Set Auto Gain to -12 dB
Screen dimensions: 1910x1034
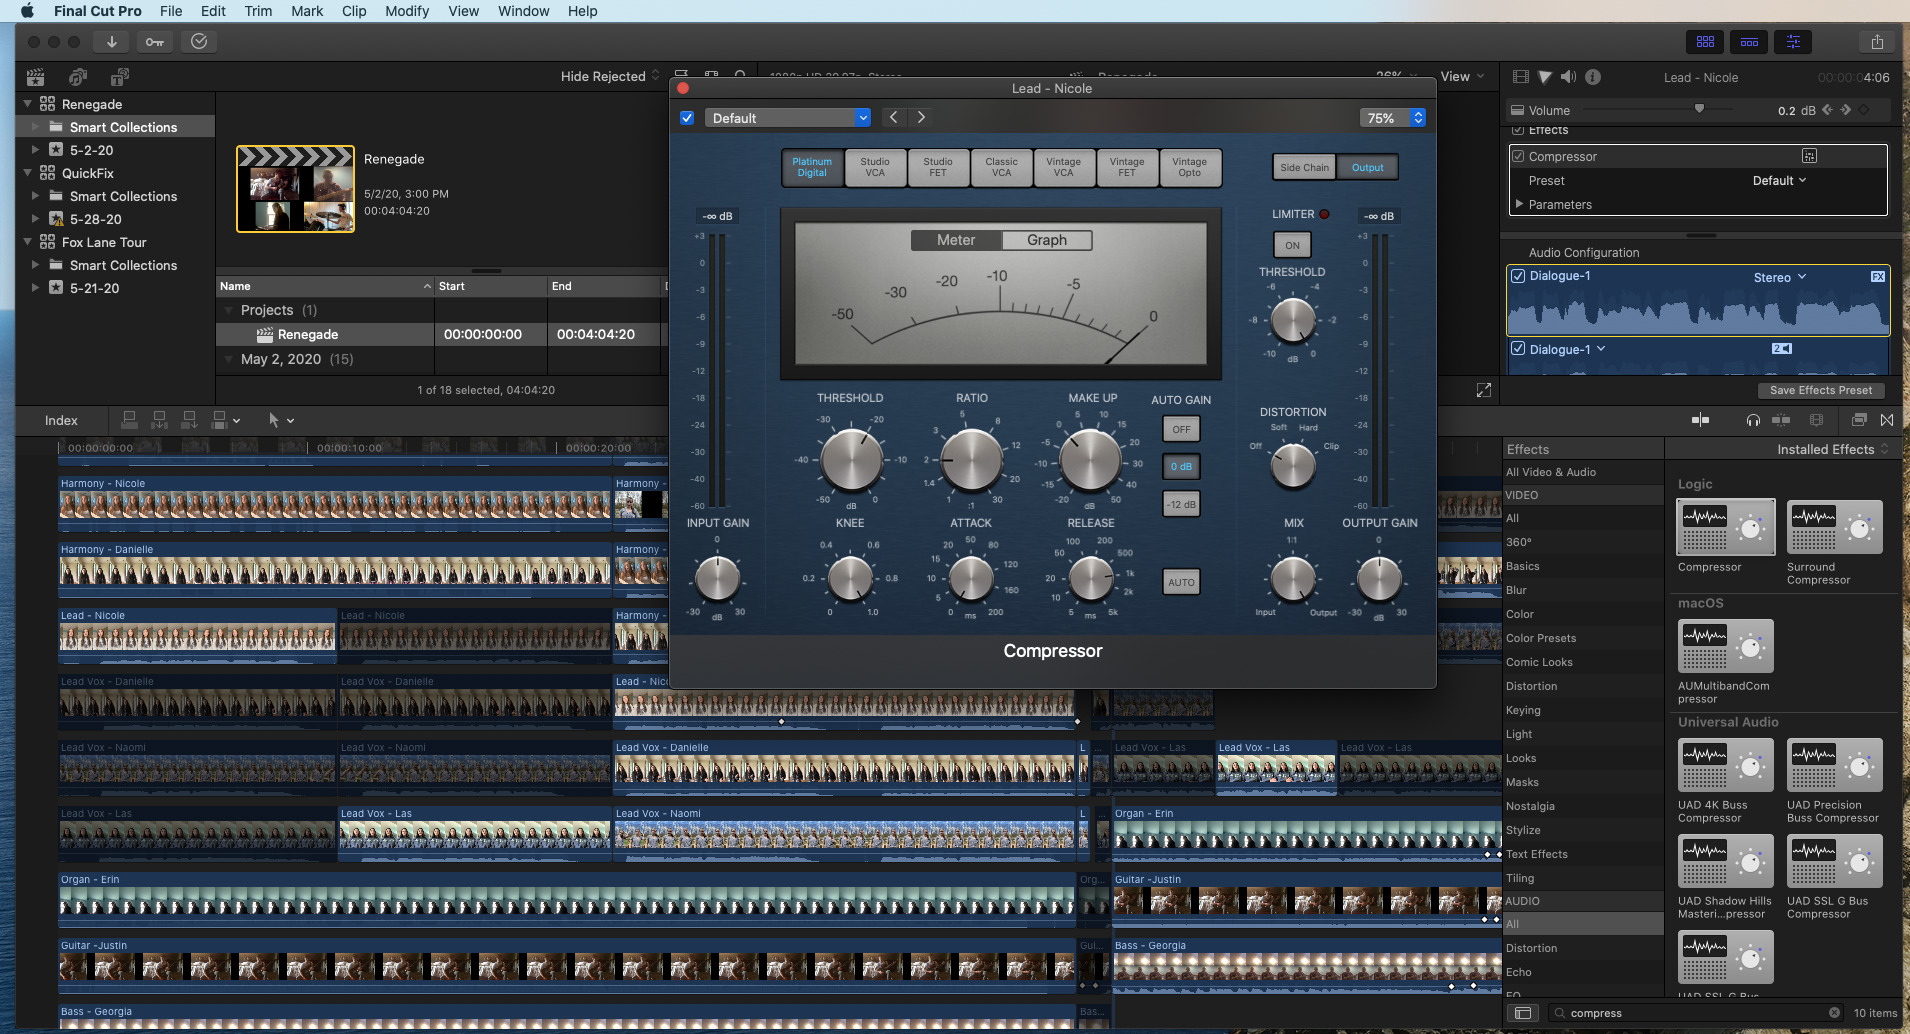click(x=1181, y=504)
